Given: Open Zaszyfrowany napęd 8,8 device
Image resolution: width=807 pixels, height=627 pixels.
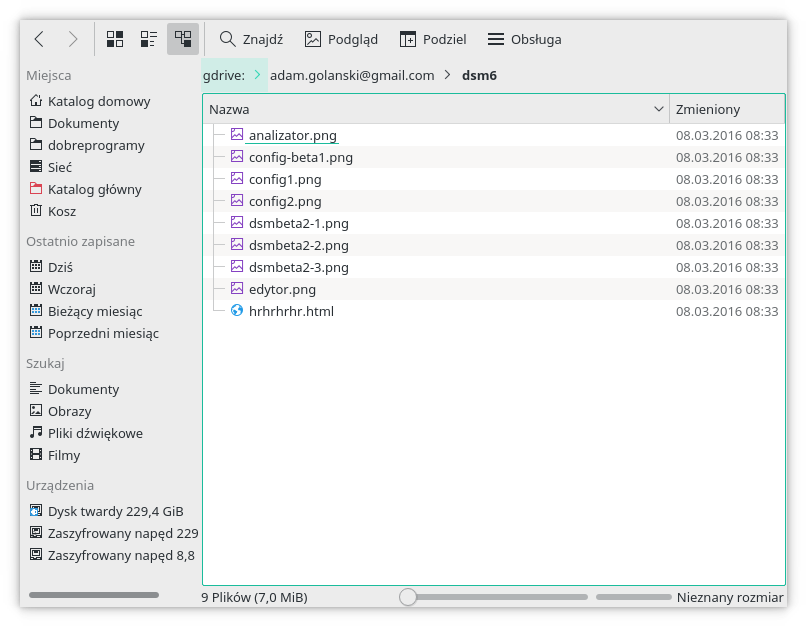Looking at the screenshot, I should click(112, 555).
